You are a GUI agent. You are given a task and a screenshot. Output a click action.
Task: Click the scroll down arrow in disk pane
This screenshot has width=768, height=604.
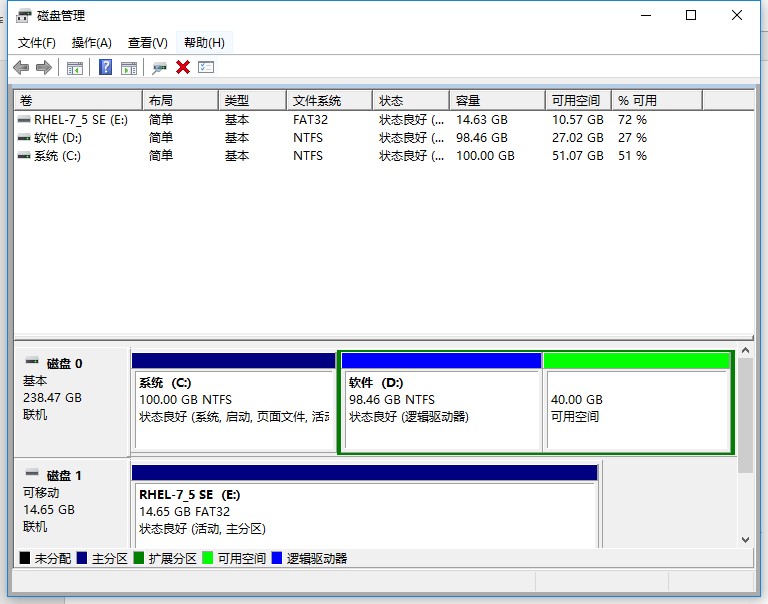point(745,539)
